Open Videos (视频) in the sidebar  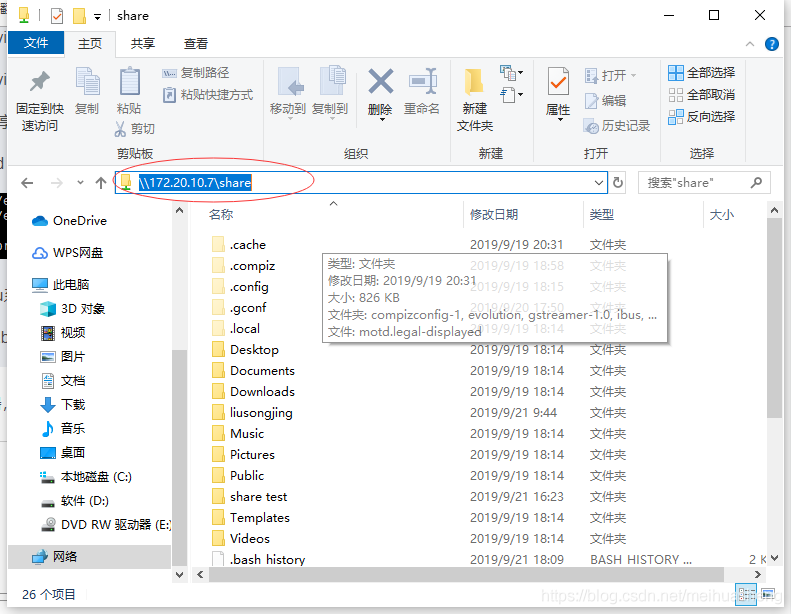(x=63, y=332)
